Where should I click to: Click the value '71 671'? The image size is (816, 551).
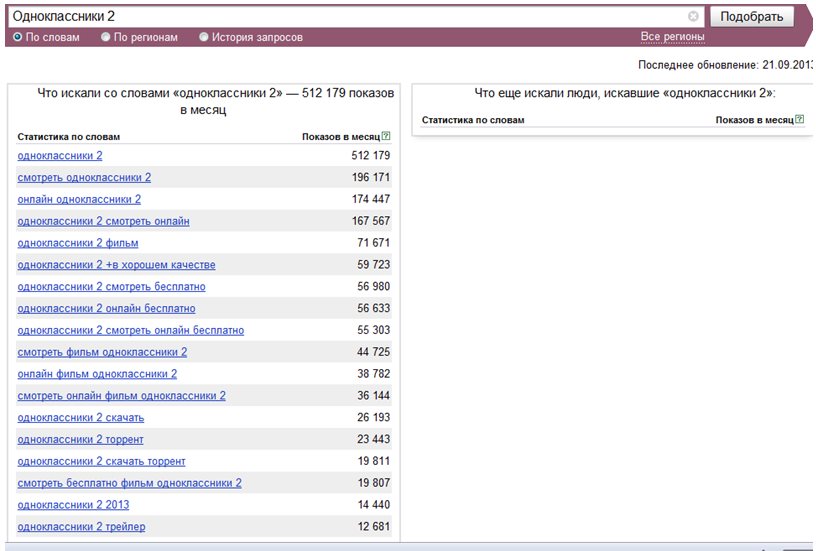[x=374, y=243]
